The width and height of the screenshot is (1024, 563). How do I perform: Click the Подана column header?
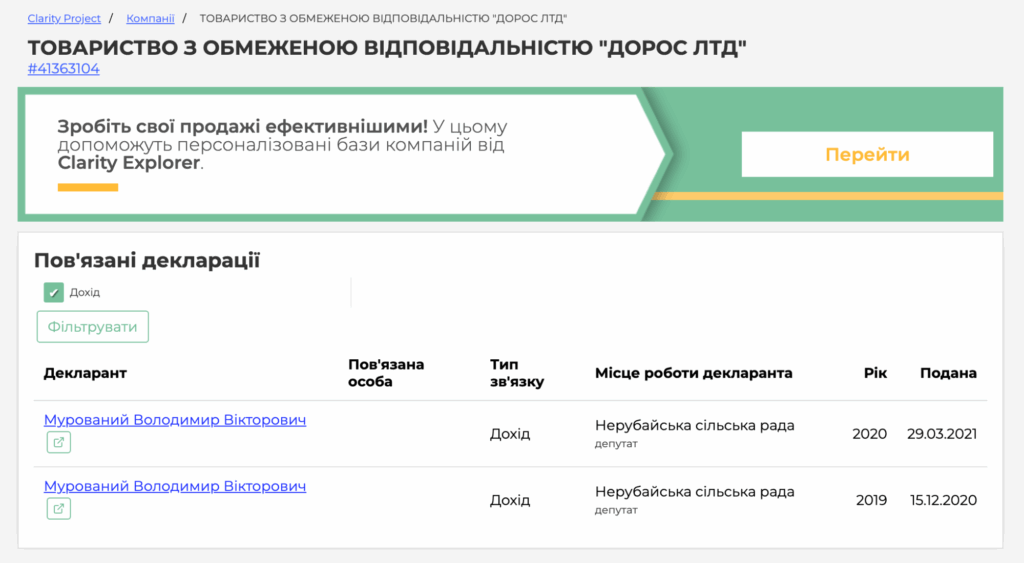(x=948, y=373)
